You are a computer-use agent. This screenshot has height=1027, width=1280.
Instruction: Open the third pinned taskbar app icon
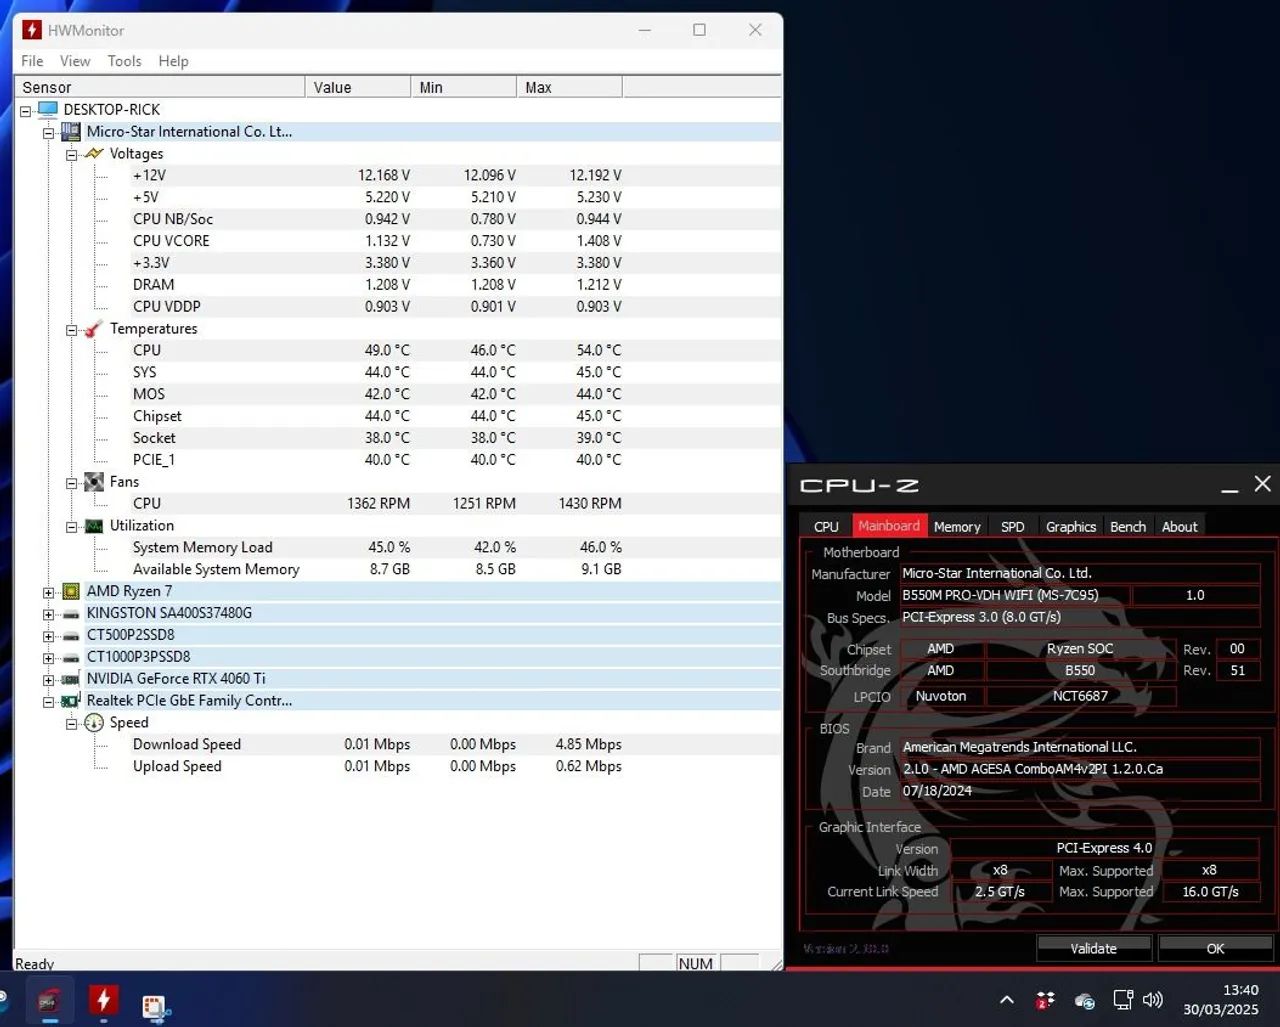[x=156, y=1006]
